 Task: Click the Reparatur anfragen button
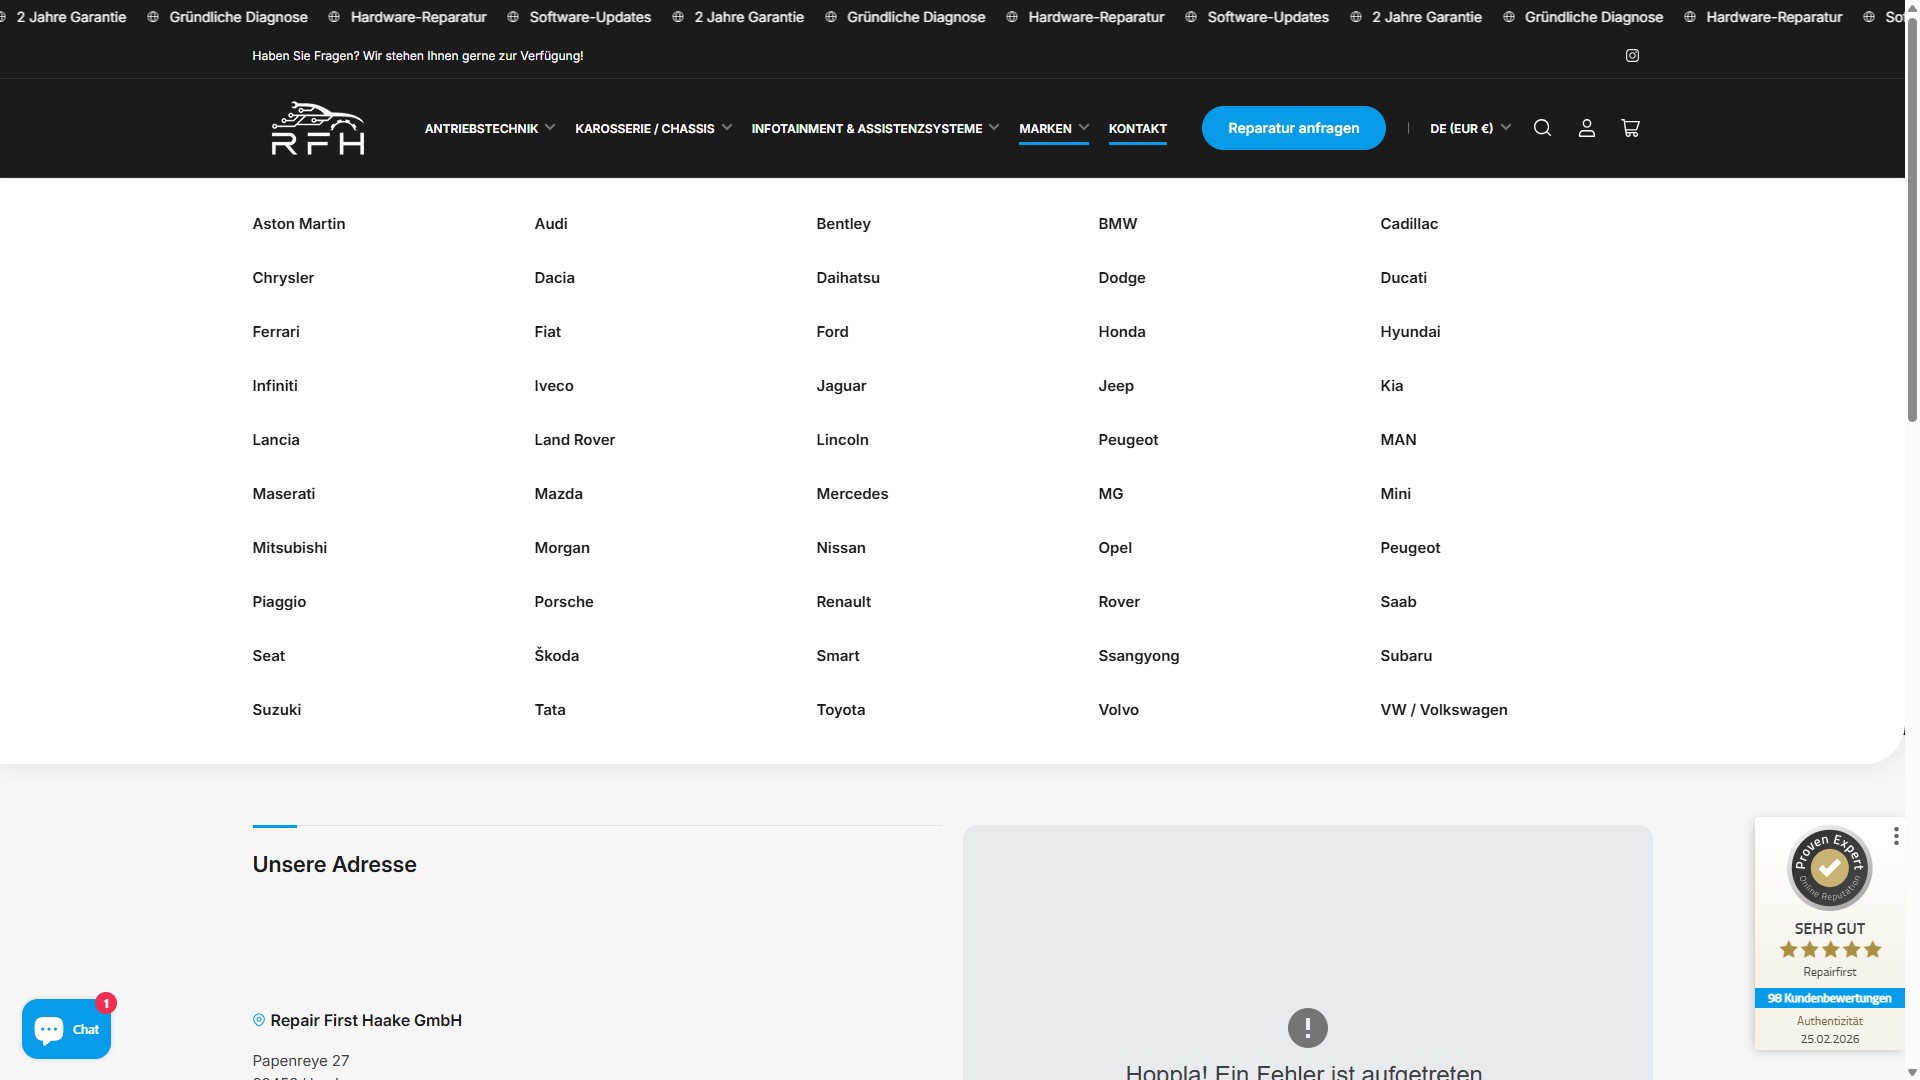pos(1293,128)
